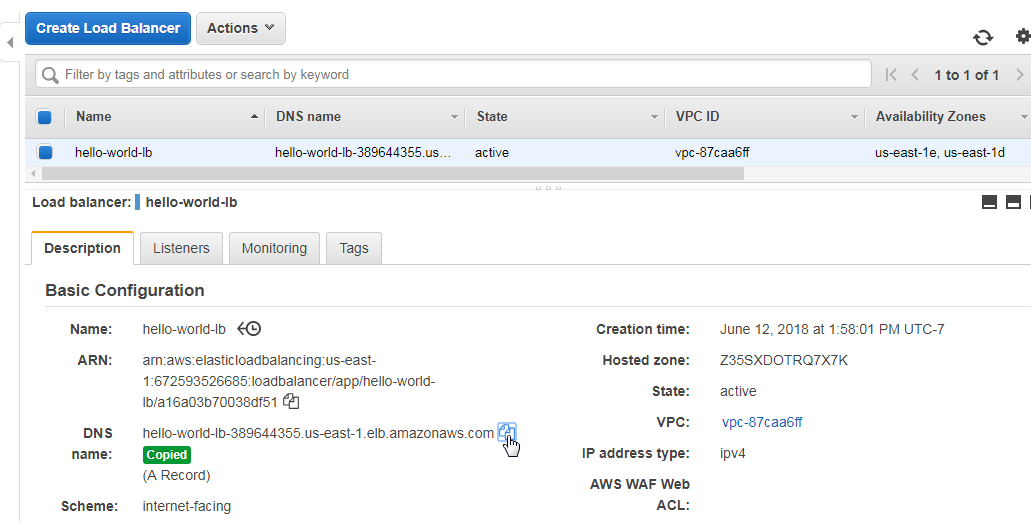
Task: Open the Actions dropdown menu
Action: coord(241,28)
